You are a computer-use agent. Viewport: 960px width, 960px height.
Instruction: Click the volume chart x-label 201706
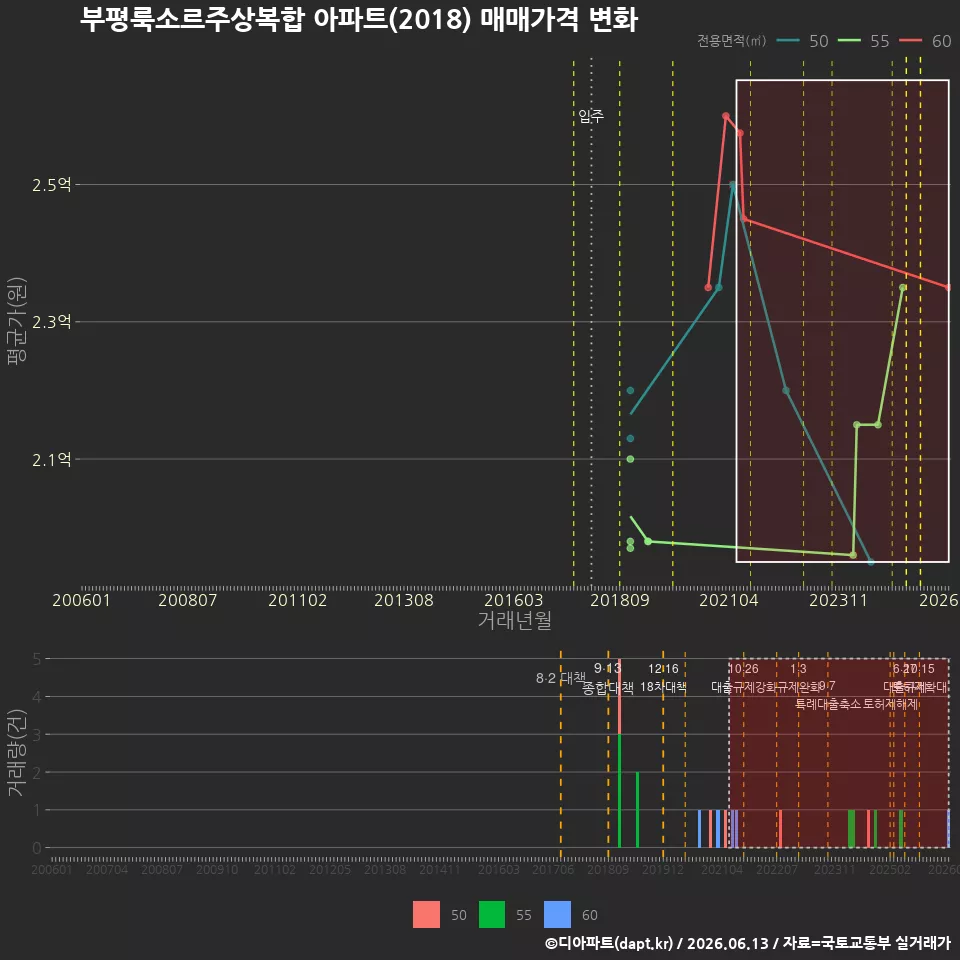(x=553, y=869)
